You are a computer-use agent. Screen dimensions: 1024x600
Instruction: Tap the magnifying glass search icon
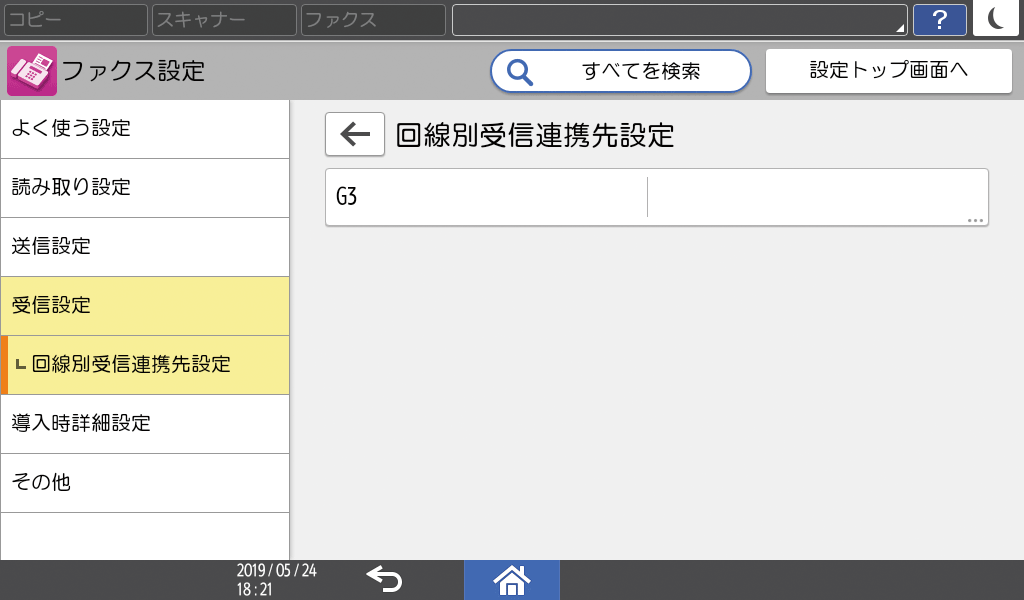click(x=519, y=71)
